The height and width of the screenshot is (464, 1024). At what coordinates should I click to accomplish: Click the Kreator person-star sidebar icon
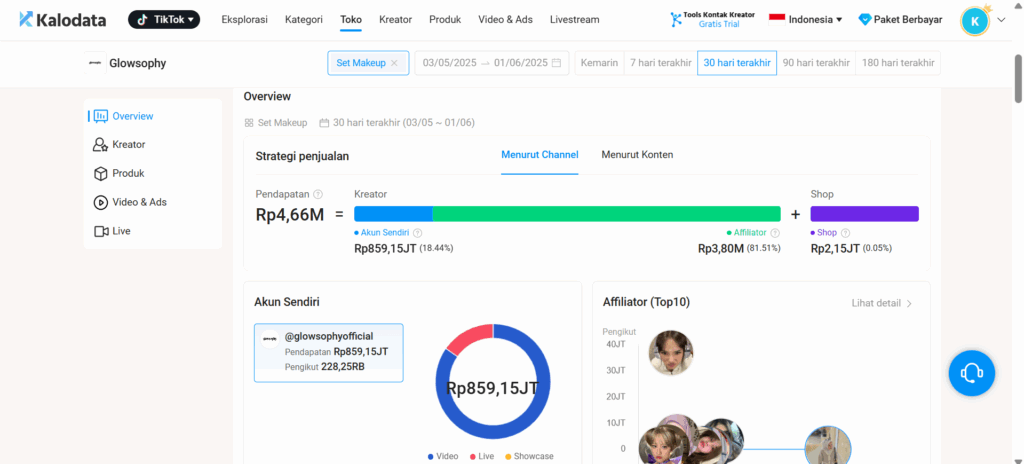point(101,144)
